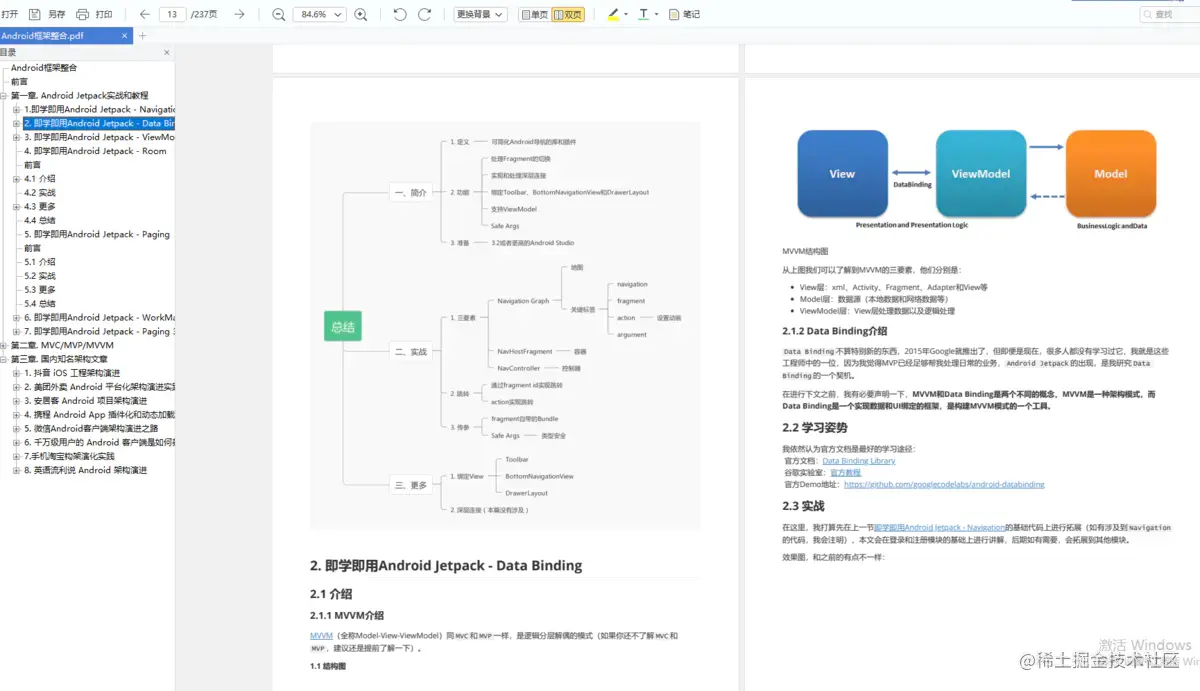Expand the 4.3 更多 outline node
1200x691 pixels.
[16, 207]
